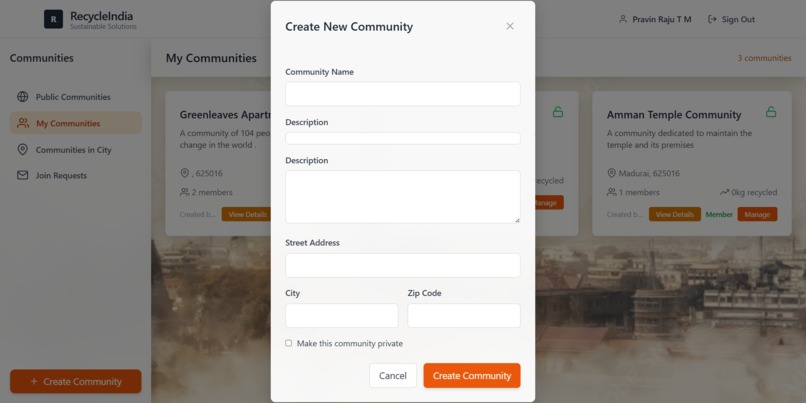Close the Create New Community dialog
This screenshot has width=806, height=403.
coord(509,26)
